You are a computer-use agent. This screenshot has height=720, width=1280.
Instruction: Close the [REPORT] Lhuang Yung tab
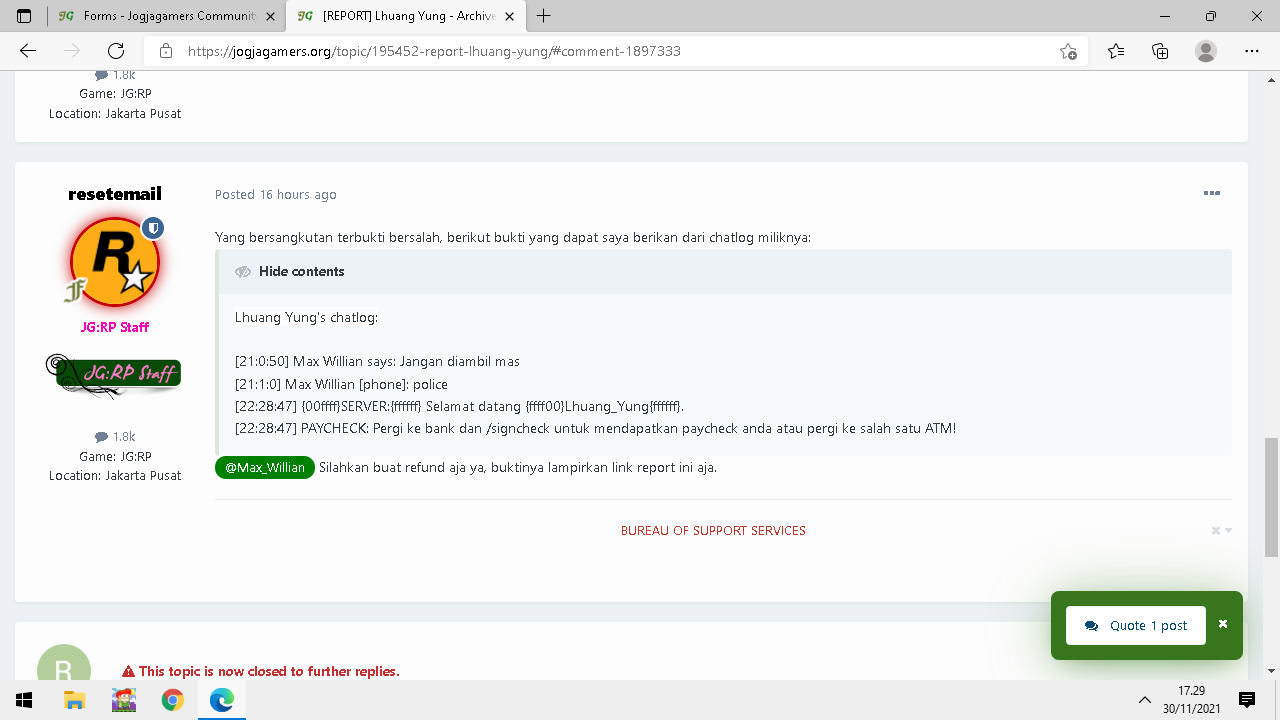[x=510, y=17]
